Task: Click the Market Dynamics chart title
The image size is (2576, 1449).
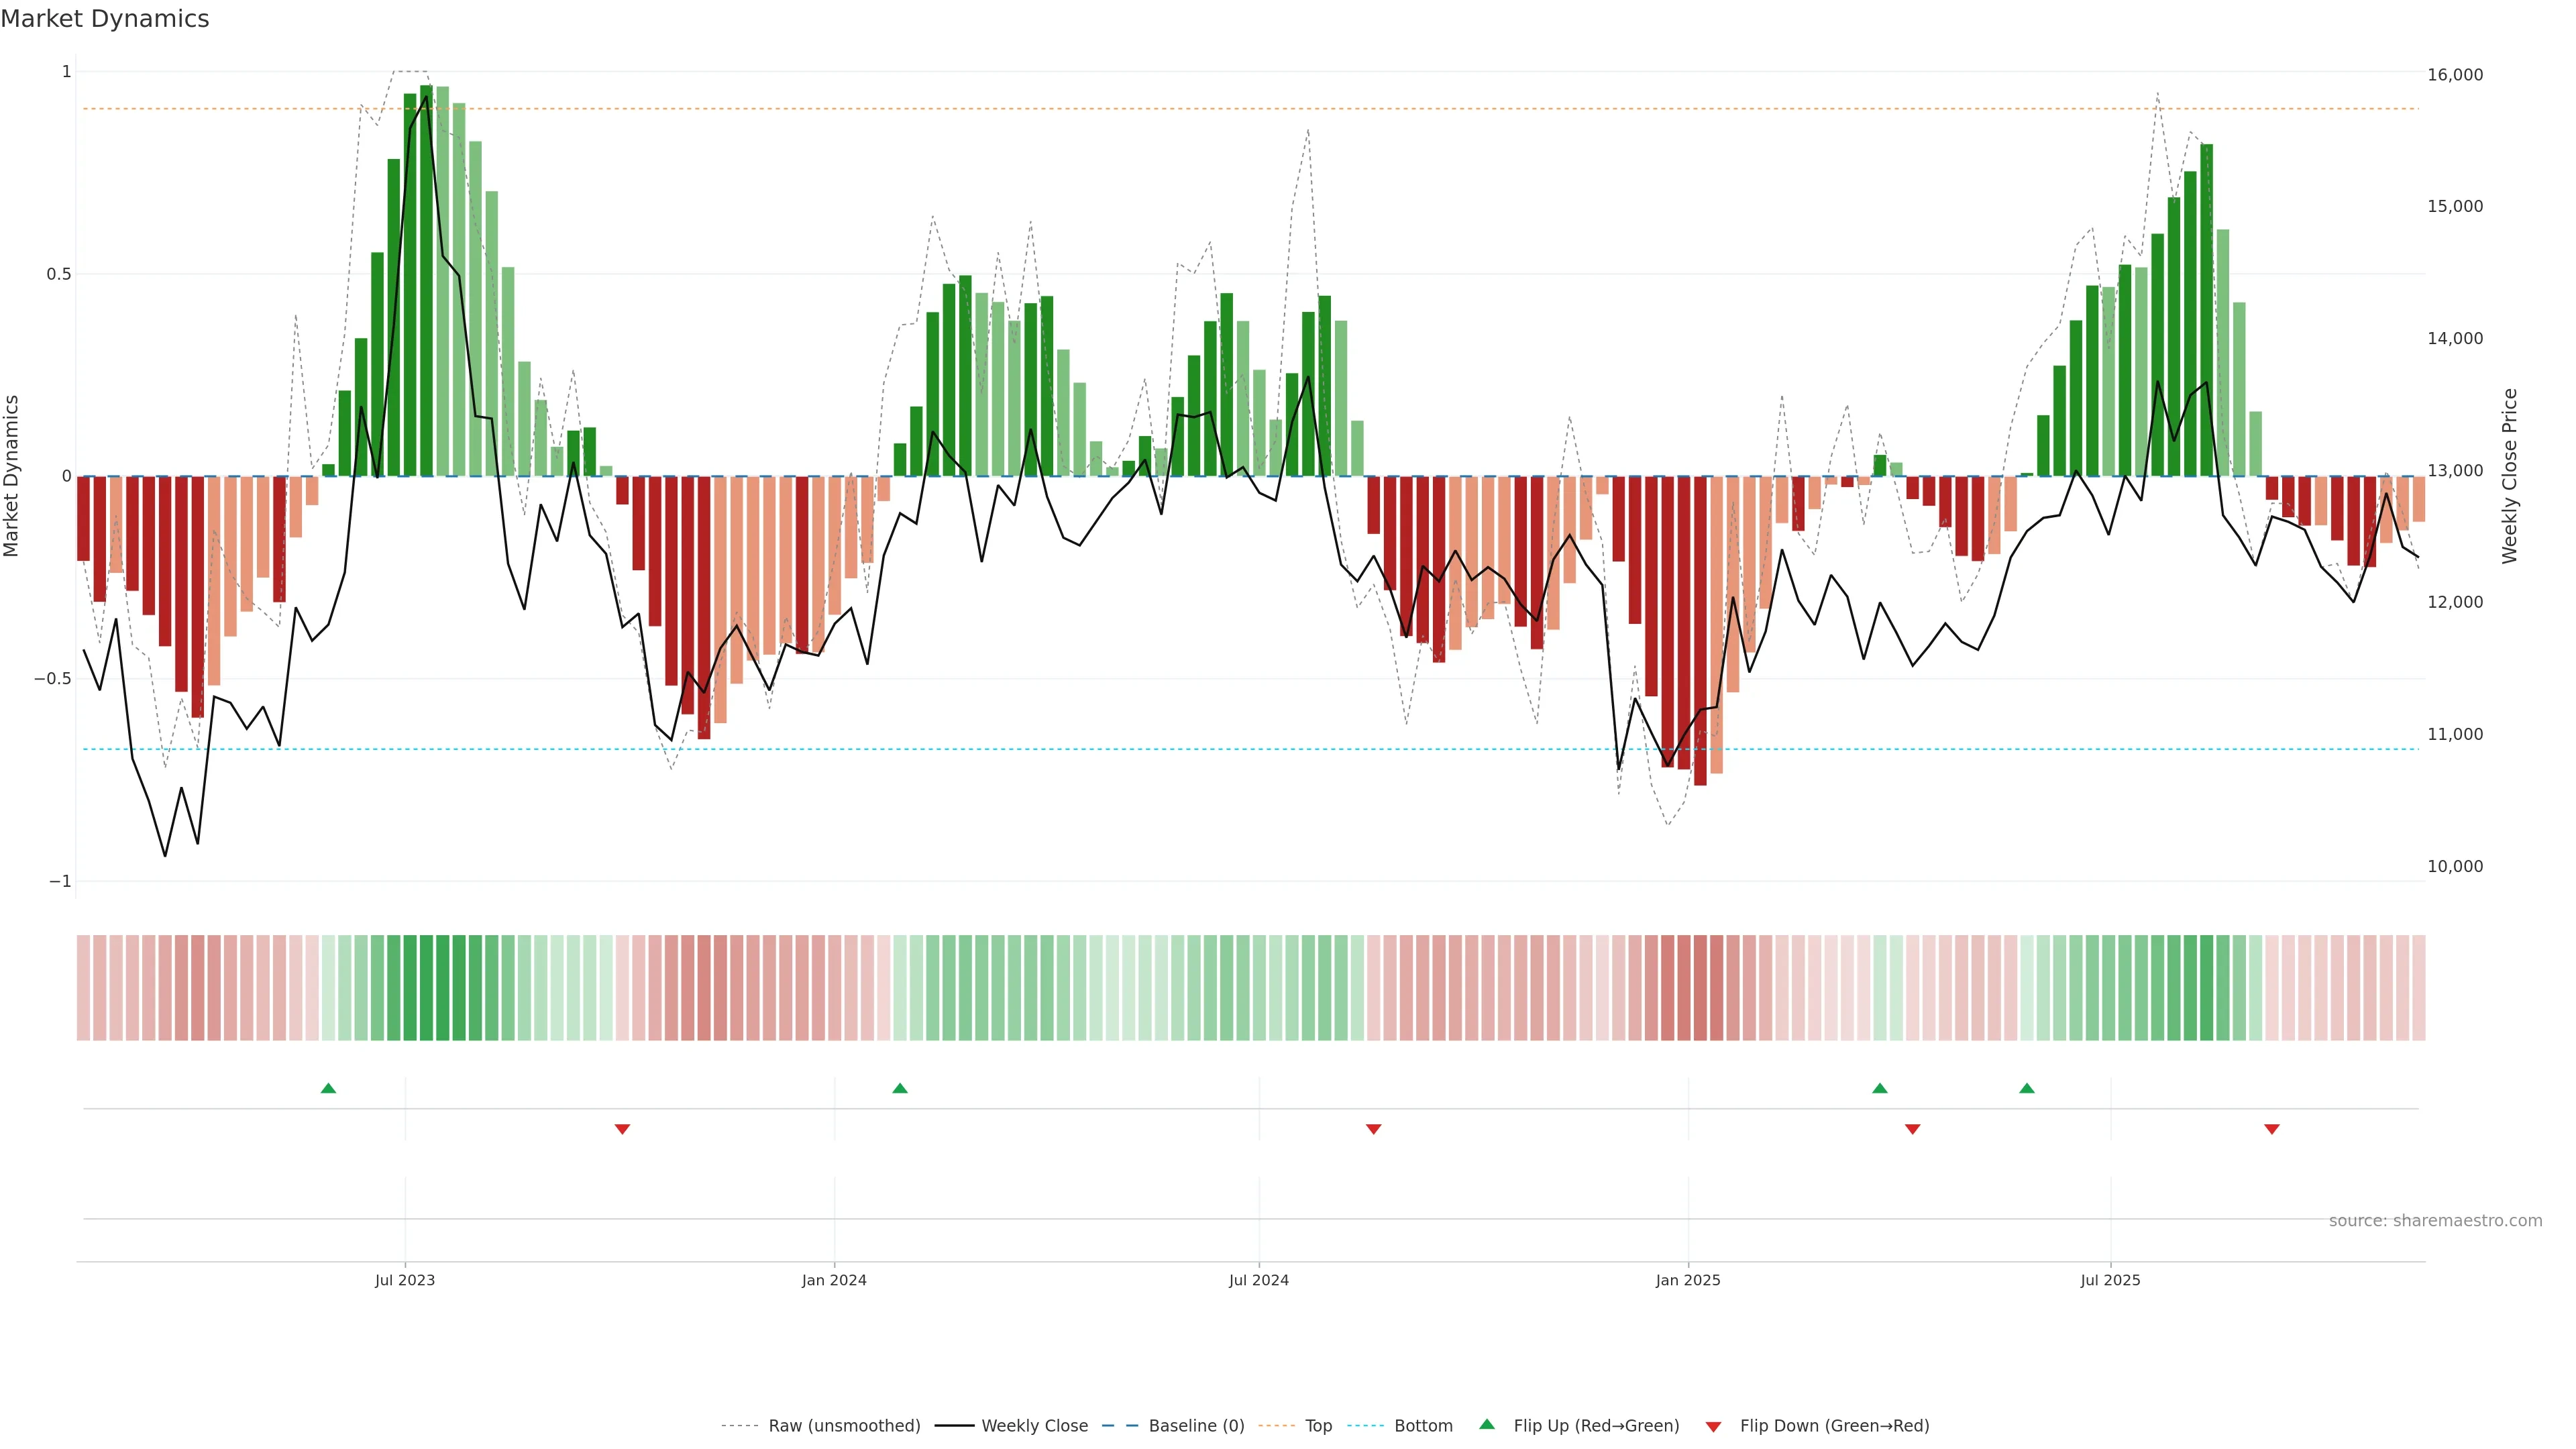Action: coord(105,19)
